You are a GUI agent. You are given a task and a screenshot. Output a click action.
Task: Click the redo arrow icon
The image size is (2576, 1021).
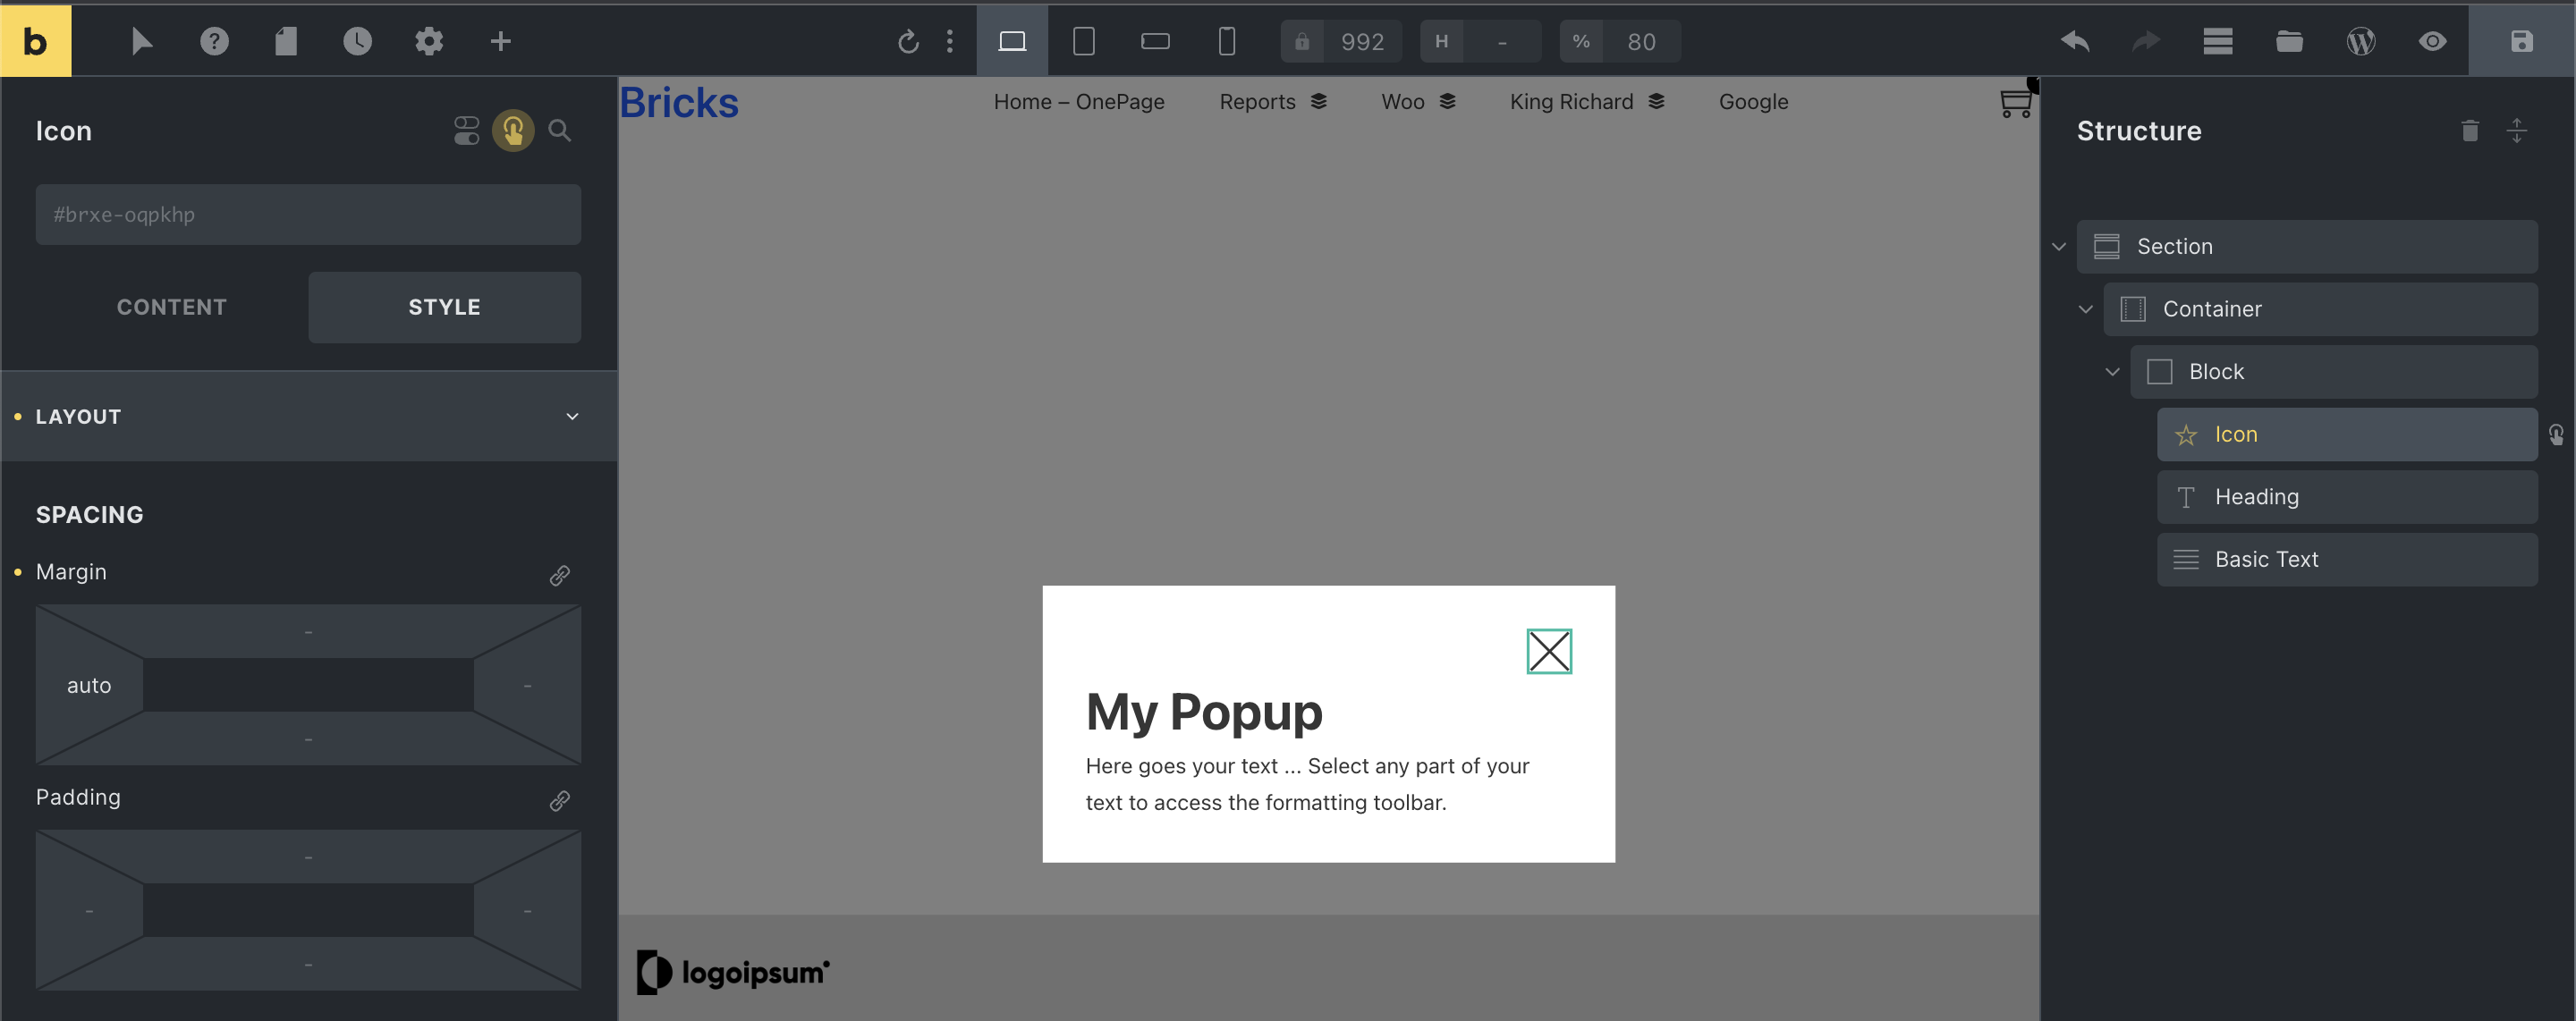[2146, 41]
